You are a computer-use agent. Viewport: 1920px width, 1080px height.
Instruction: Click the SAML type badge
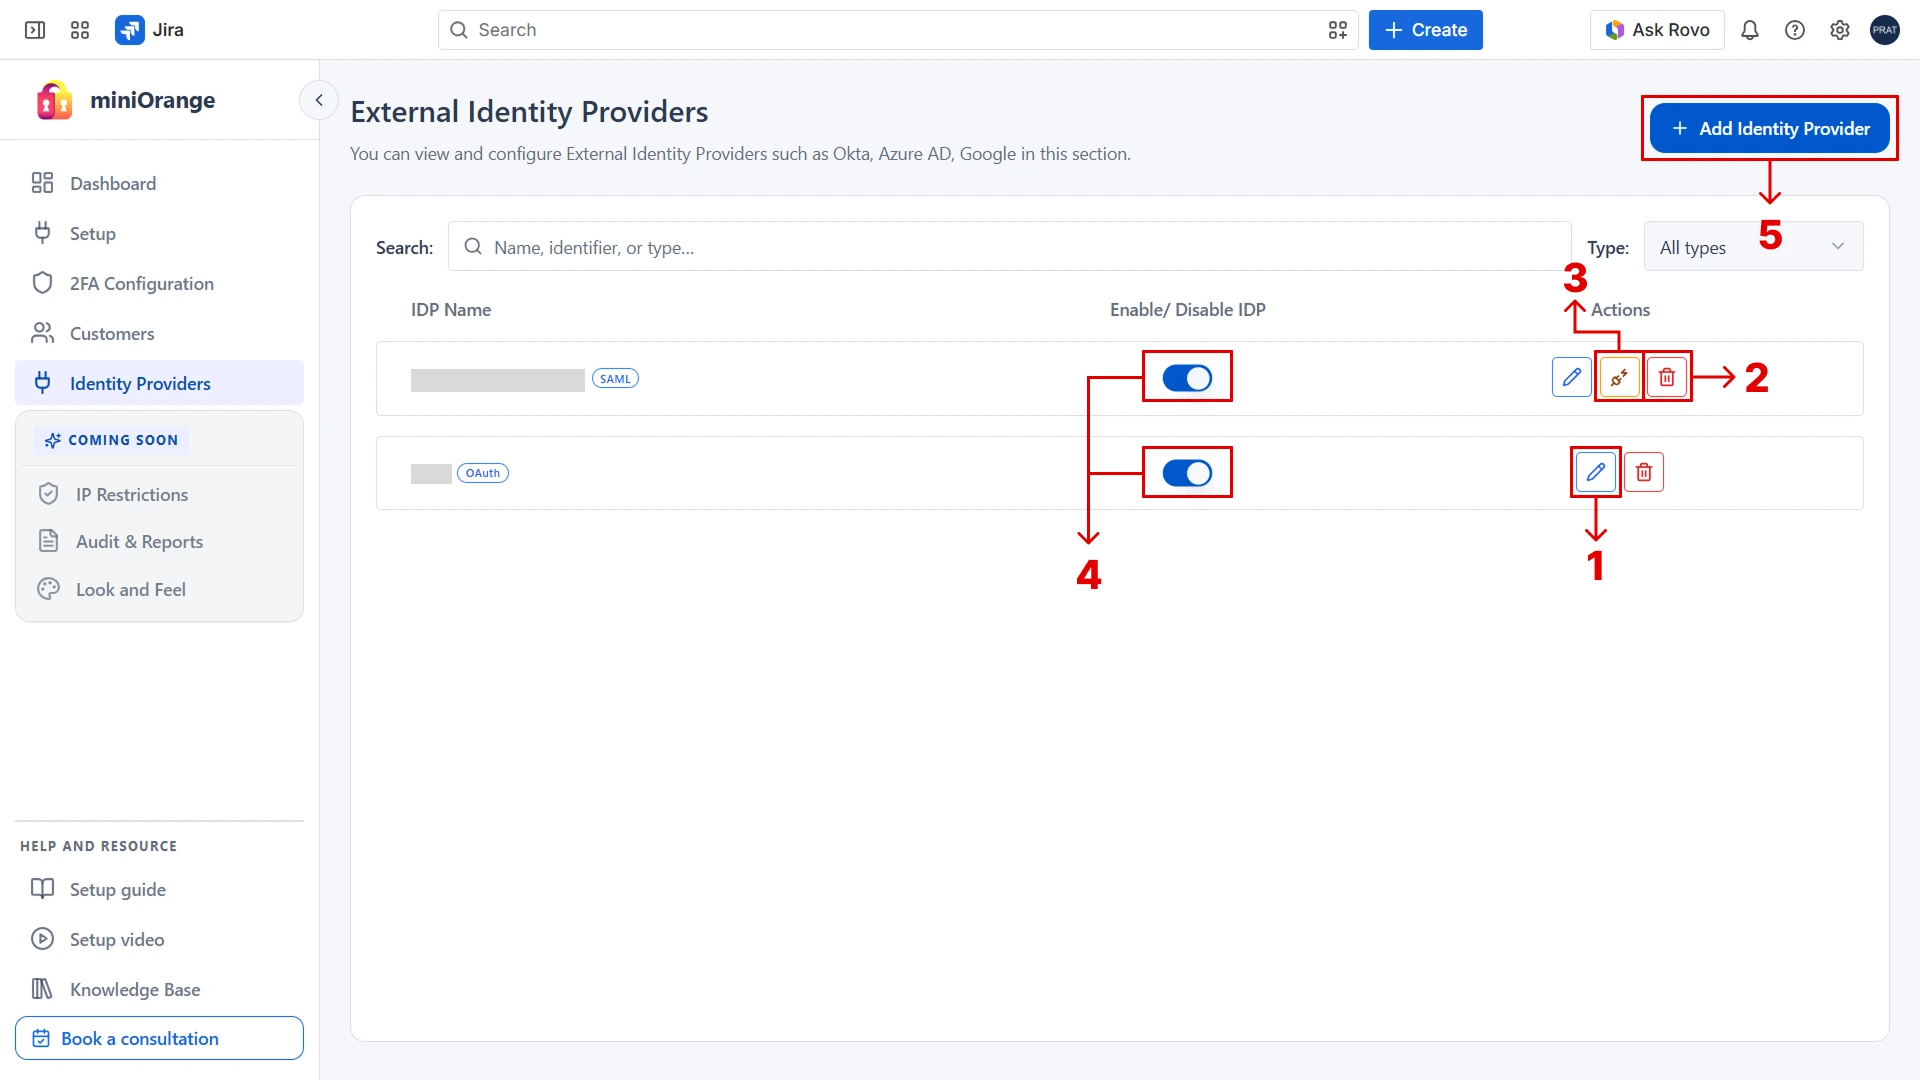click(615, 379)
